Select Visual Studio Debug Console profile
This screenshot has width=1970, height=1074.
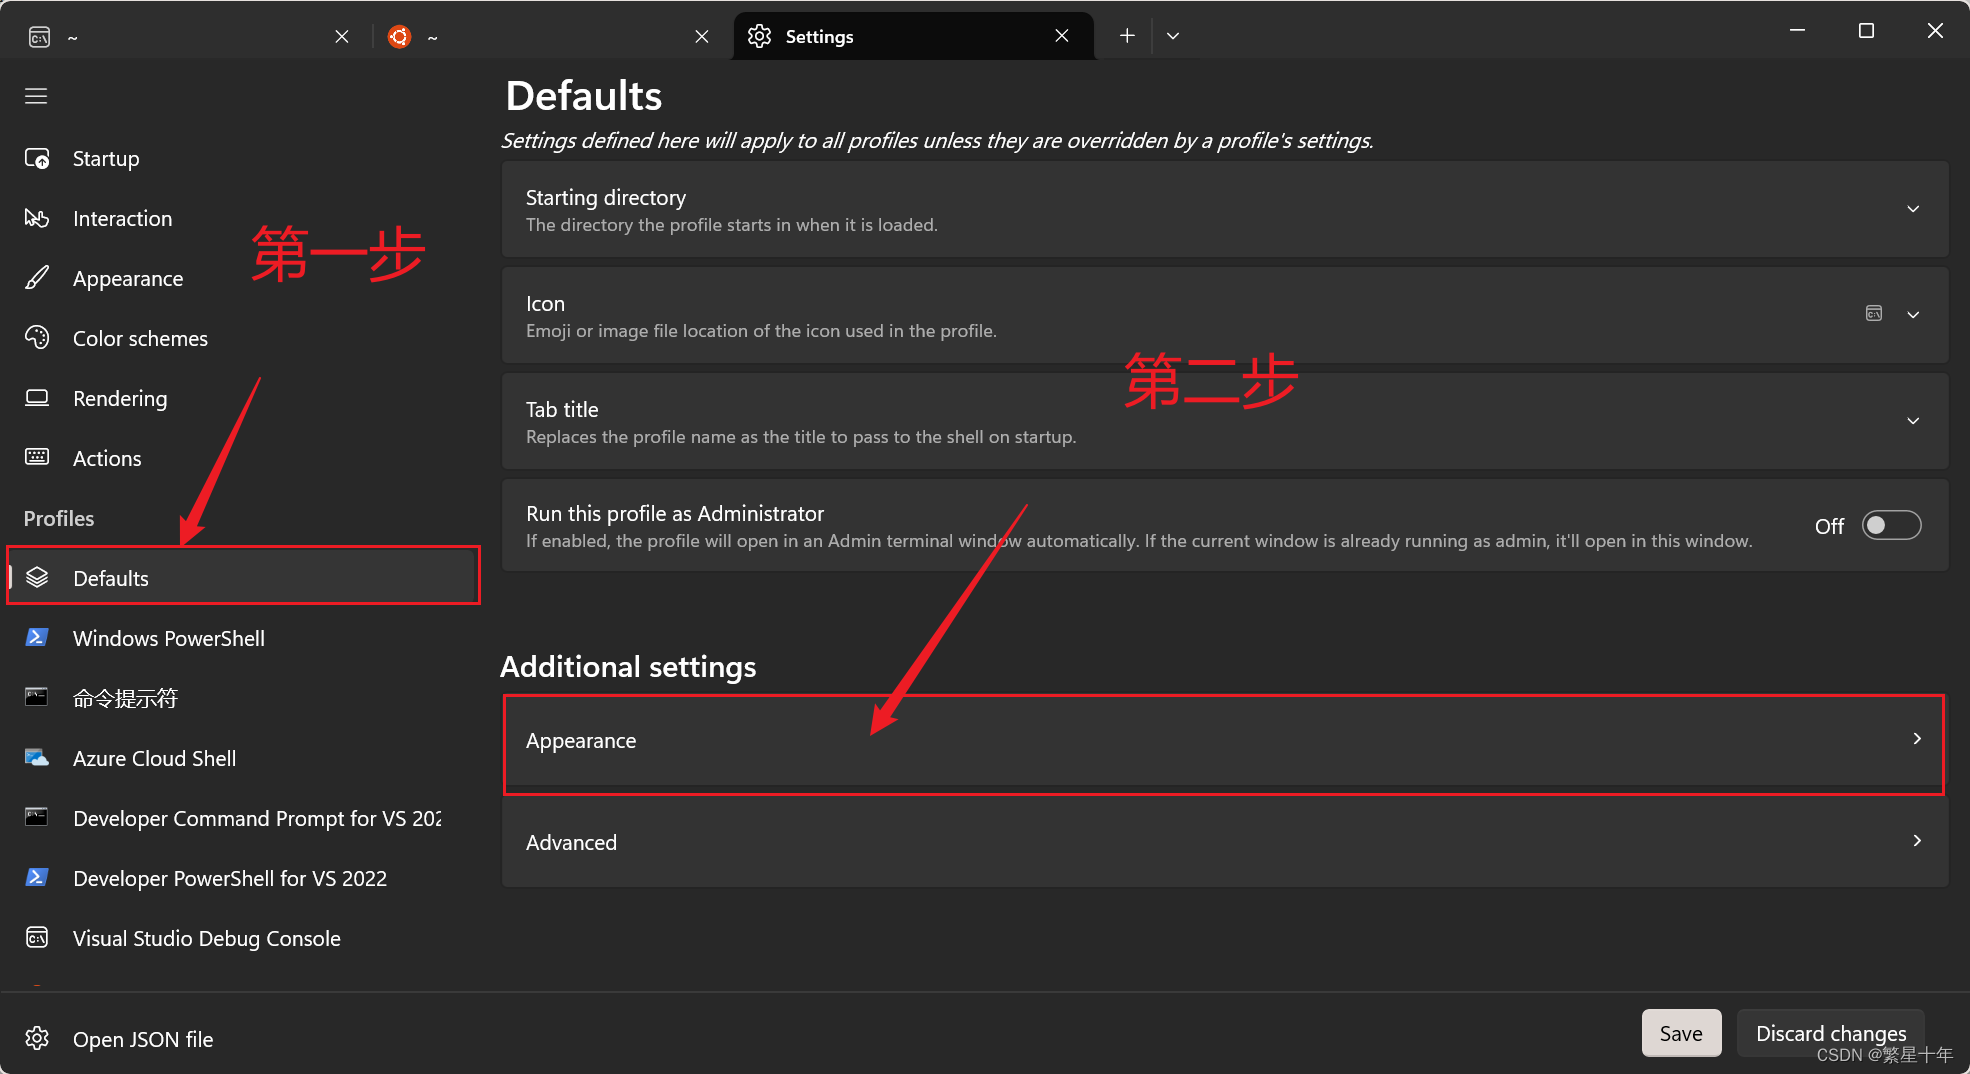243,938
